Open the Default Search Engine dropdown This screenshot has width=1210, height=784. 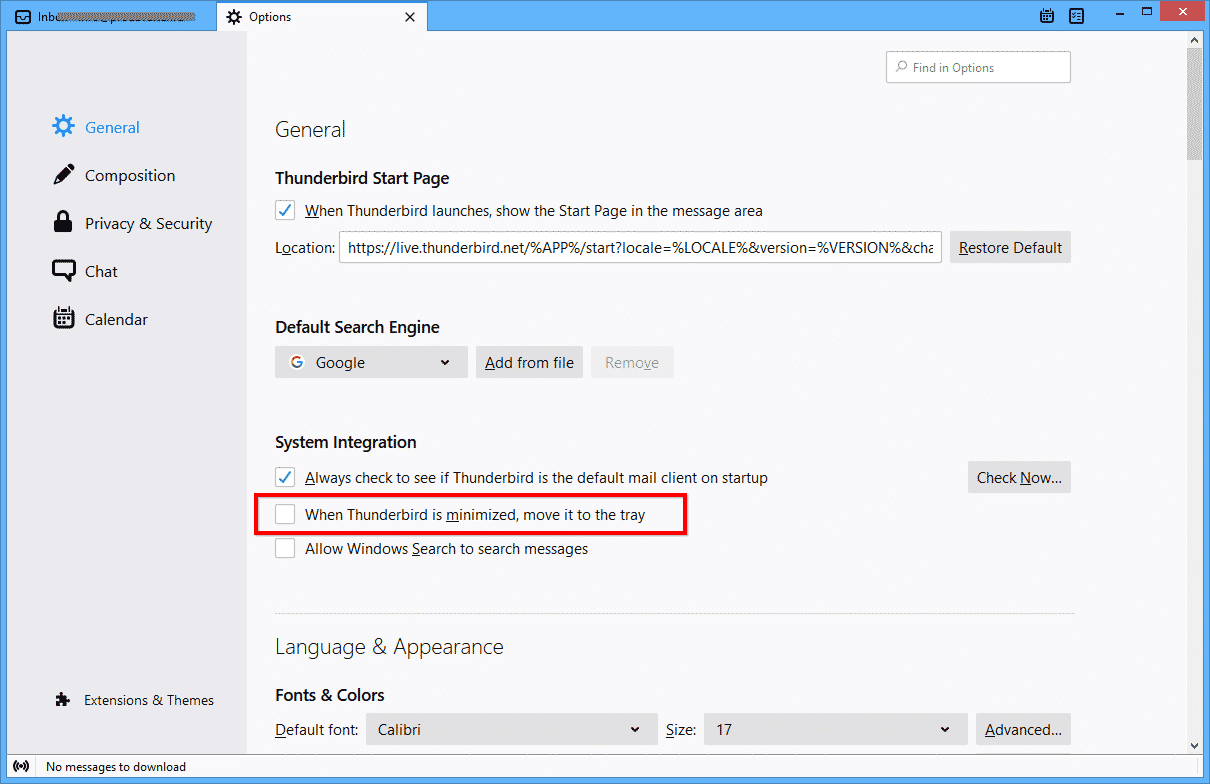click(371, 362)
